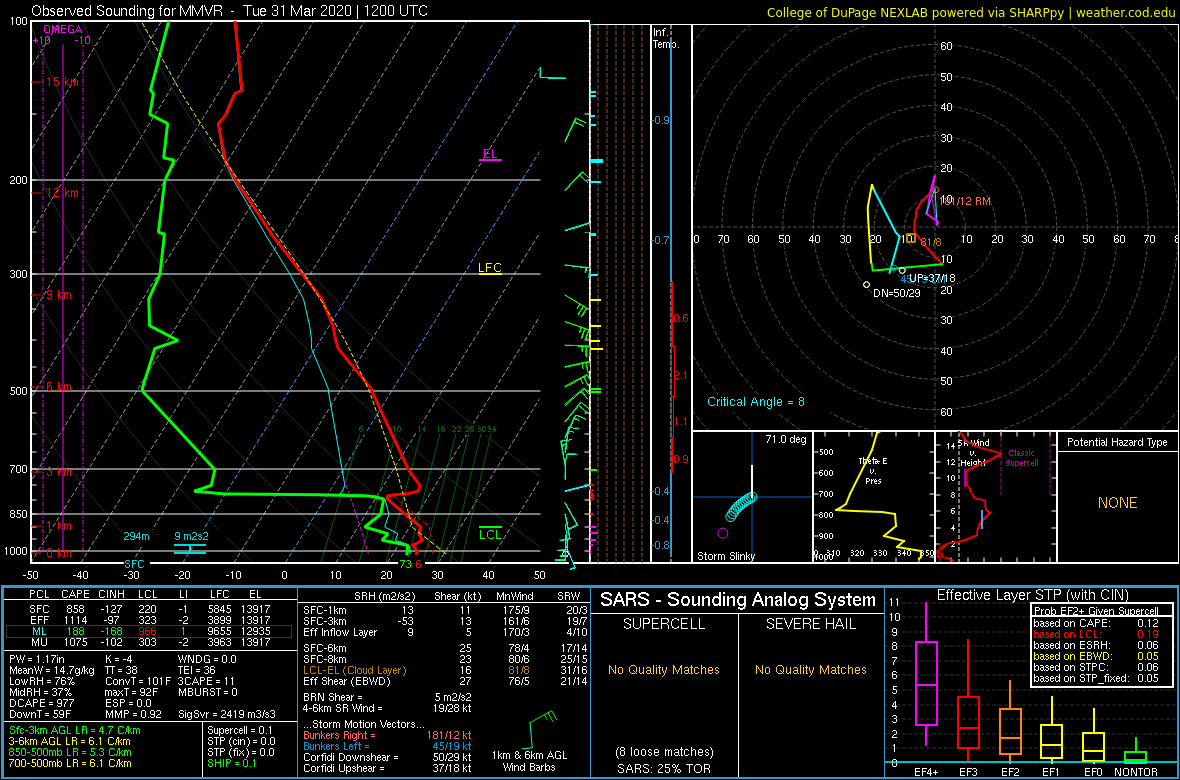Select the magenta EF4+ box plot
Screen dimensions: 1180x780
pos(925,675)
